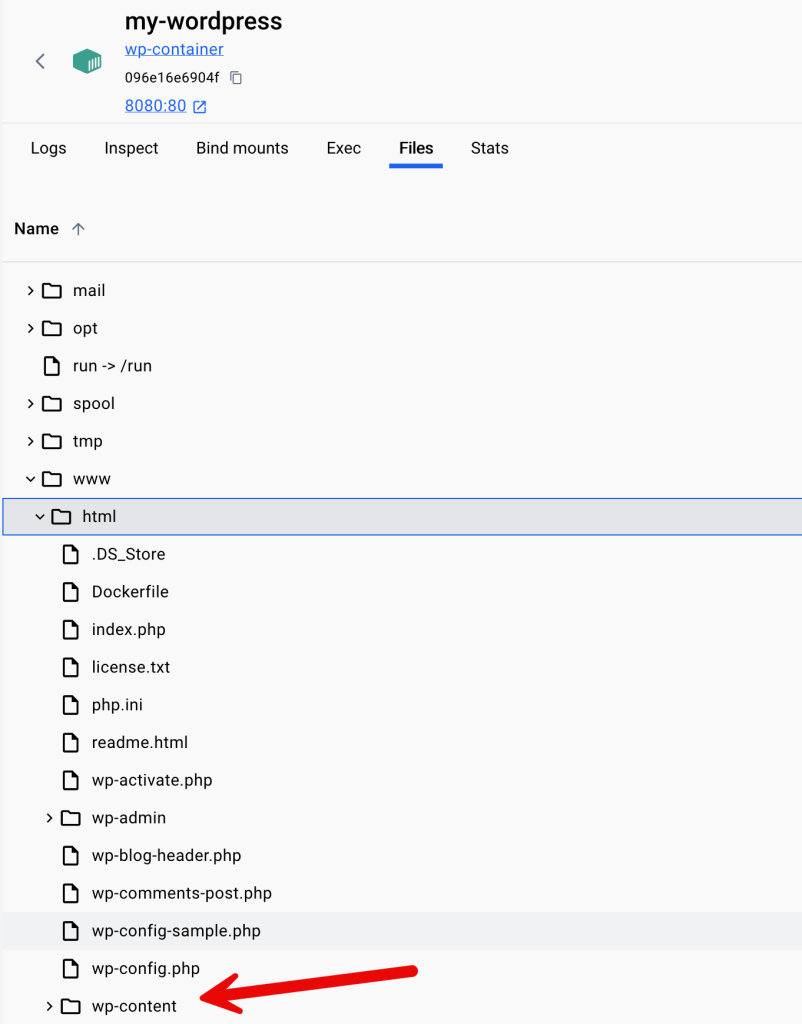This screenshot has width=802, height=1024.
Task: Switch to the Logs tab
Action: (48, 148)
